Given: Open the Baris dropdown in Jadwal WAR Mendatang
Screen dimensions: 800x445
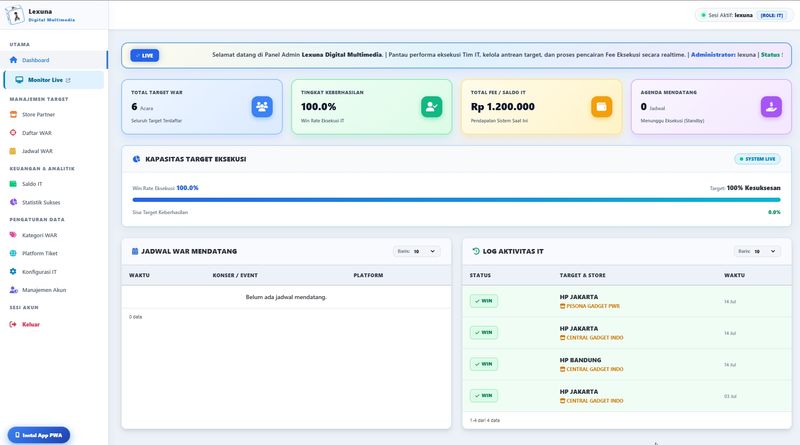Looking at the screenshot, I should tap(417, 251).
